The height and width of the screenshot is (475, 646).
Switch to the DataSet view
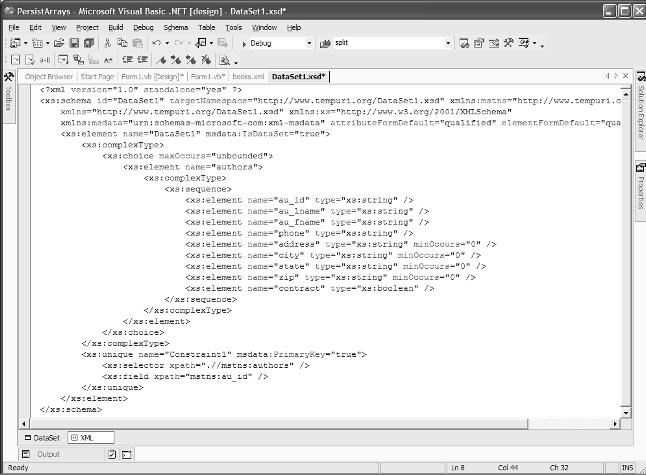pos(42,438)
